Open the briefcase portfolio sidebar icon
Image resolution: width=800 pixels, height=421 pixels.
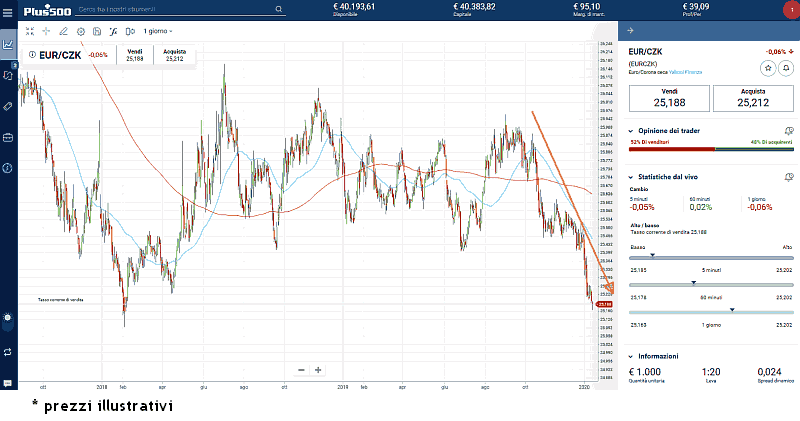click(x=8, y=137)
